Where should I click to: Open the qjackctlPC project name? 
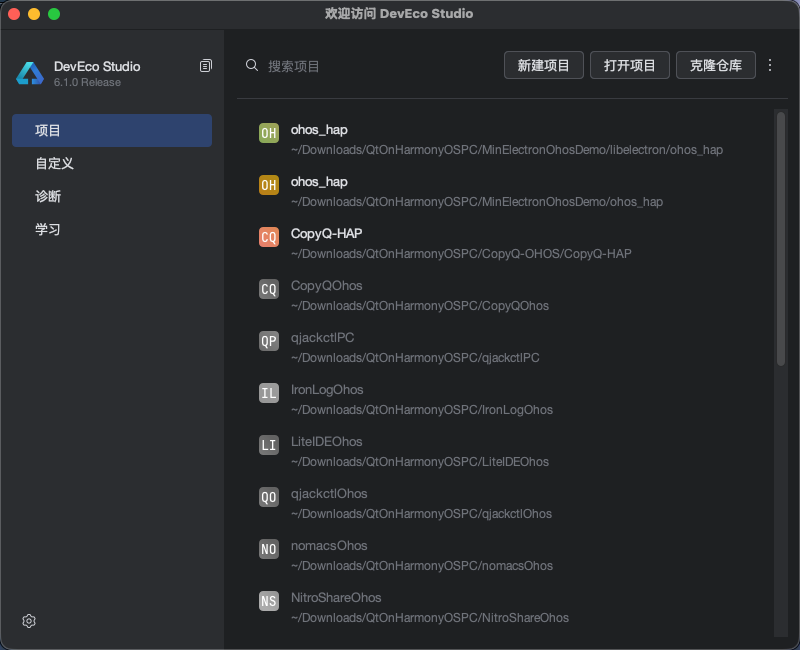click(x=322, y=338)
